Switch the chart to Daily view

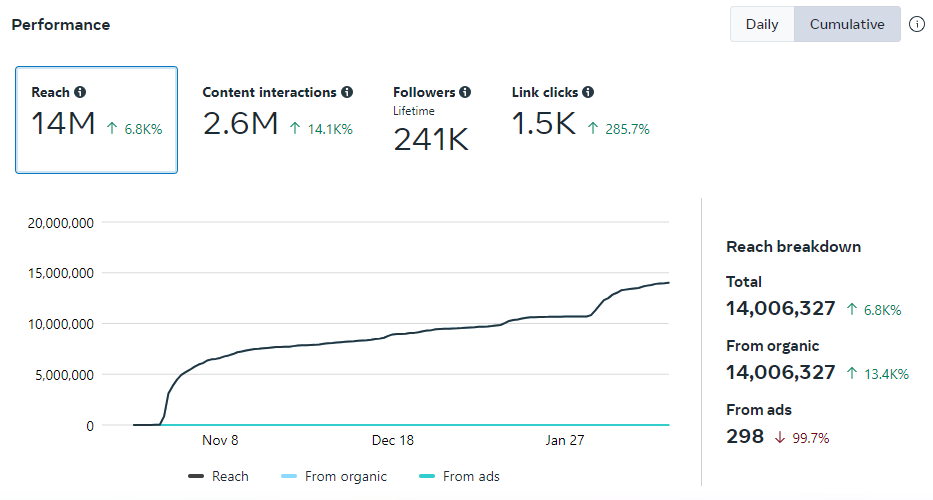click(x=762, y=24)
